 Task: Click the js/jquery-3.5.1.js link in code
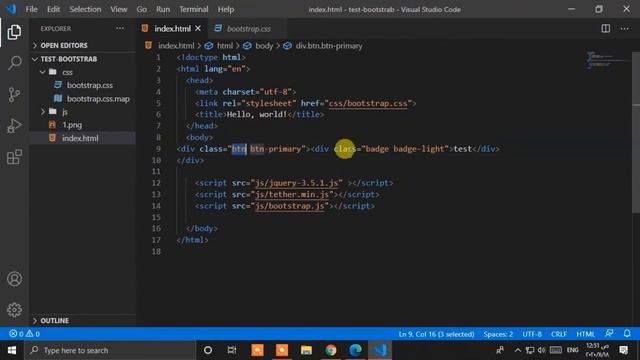pos(296,183)
